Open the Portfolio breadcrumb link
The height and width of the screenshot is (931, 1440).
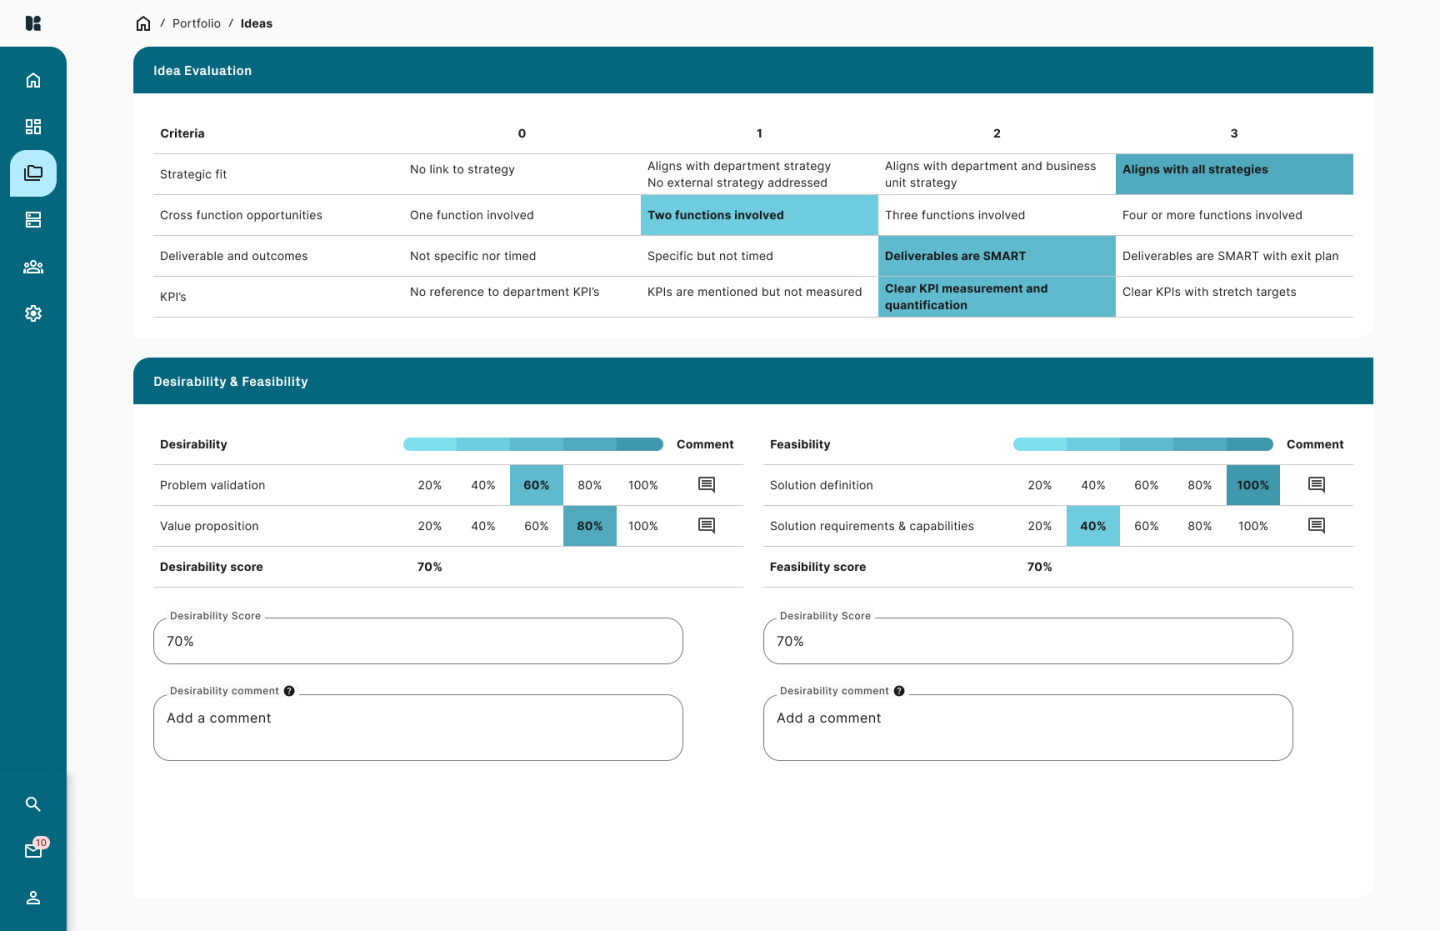pos(196,23)
